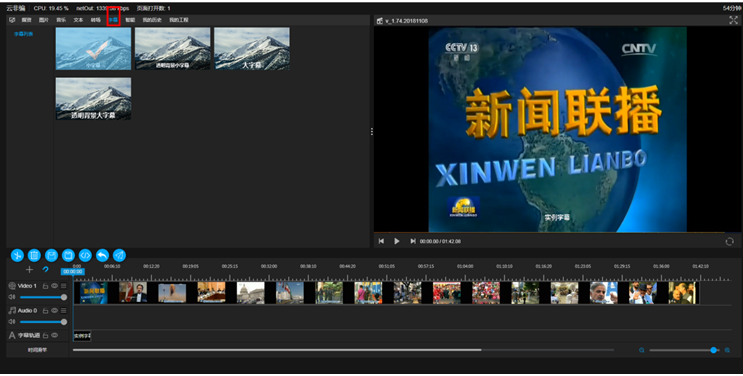Open the 文本 tab
Image resolution: width=743 pixels, height=376 pixels.
click(x=78, y=20)
